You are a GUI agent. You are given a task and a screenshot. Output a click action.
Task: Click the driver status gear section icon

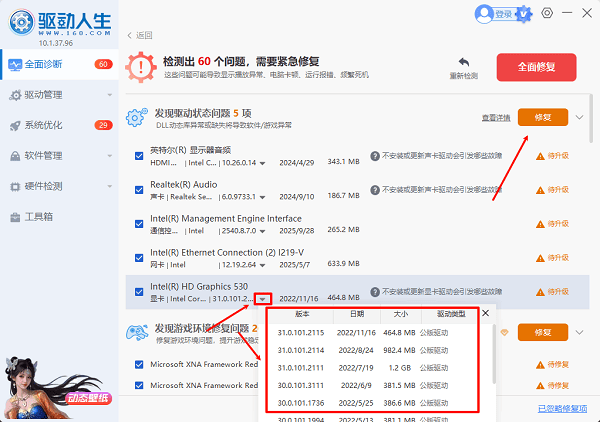tap(137, 117)
